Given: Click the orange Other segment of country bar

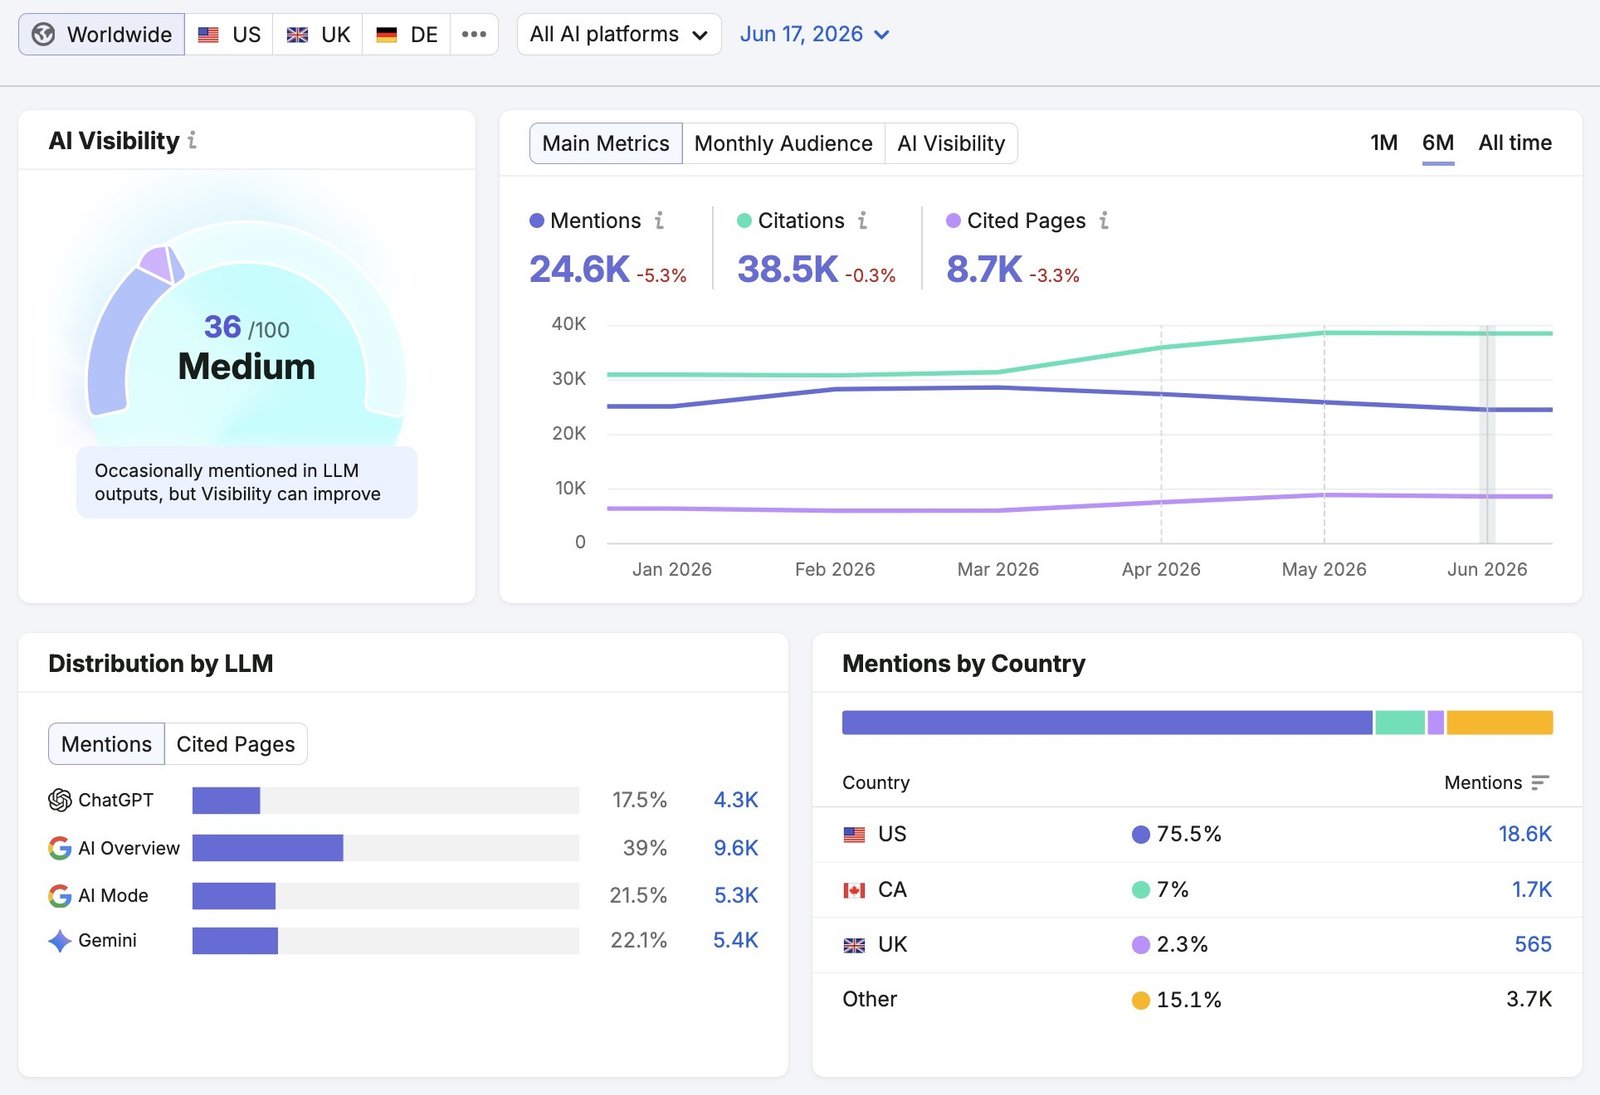Looking at the screenshot, I should click(x=1500, y=723).
